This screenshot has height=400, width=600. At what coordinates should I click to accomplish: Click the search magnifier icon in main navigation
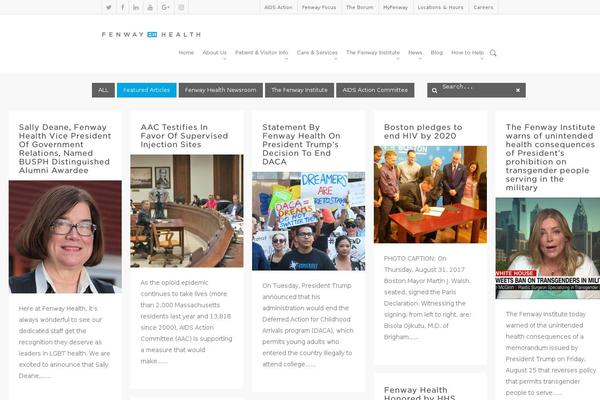493,53
